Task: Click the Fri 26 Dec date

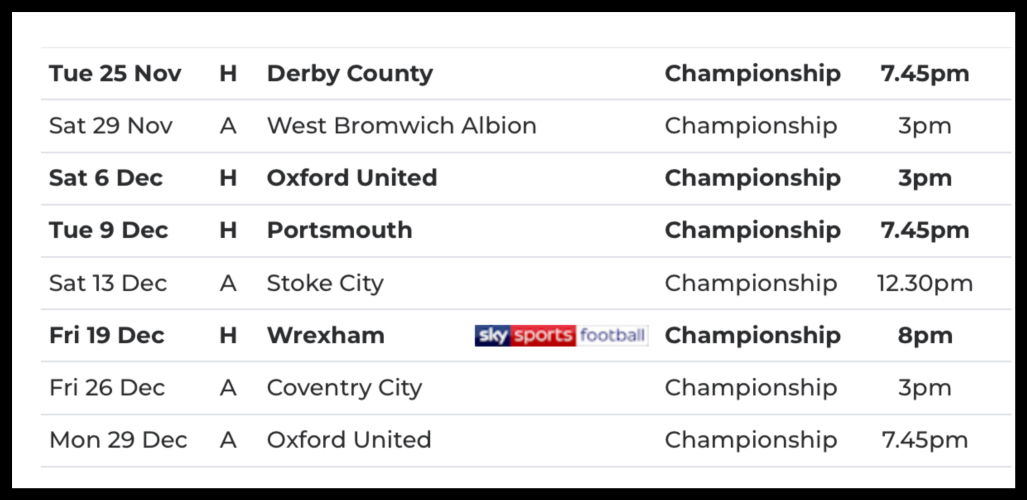Action: pyautogui.click(x=108, y=388)
